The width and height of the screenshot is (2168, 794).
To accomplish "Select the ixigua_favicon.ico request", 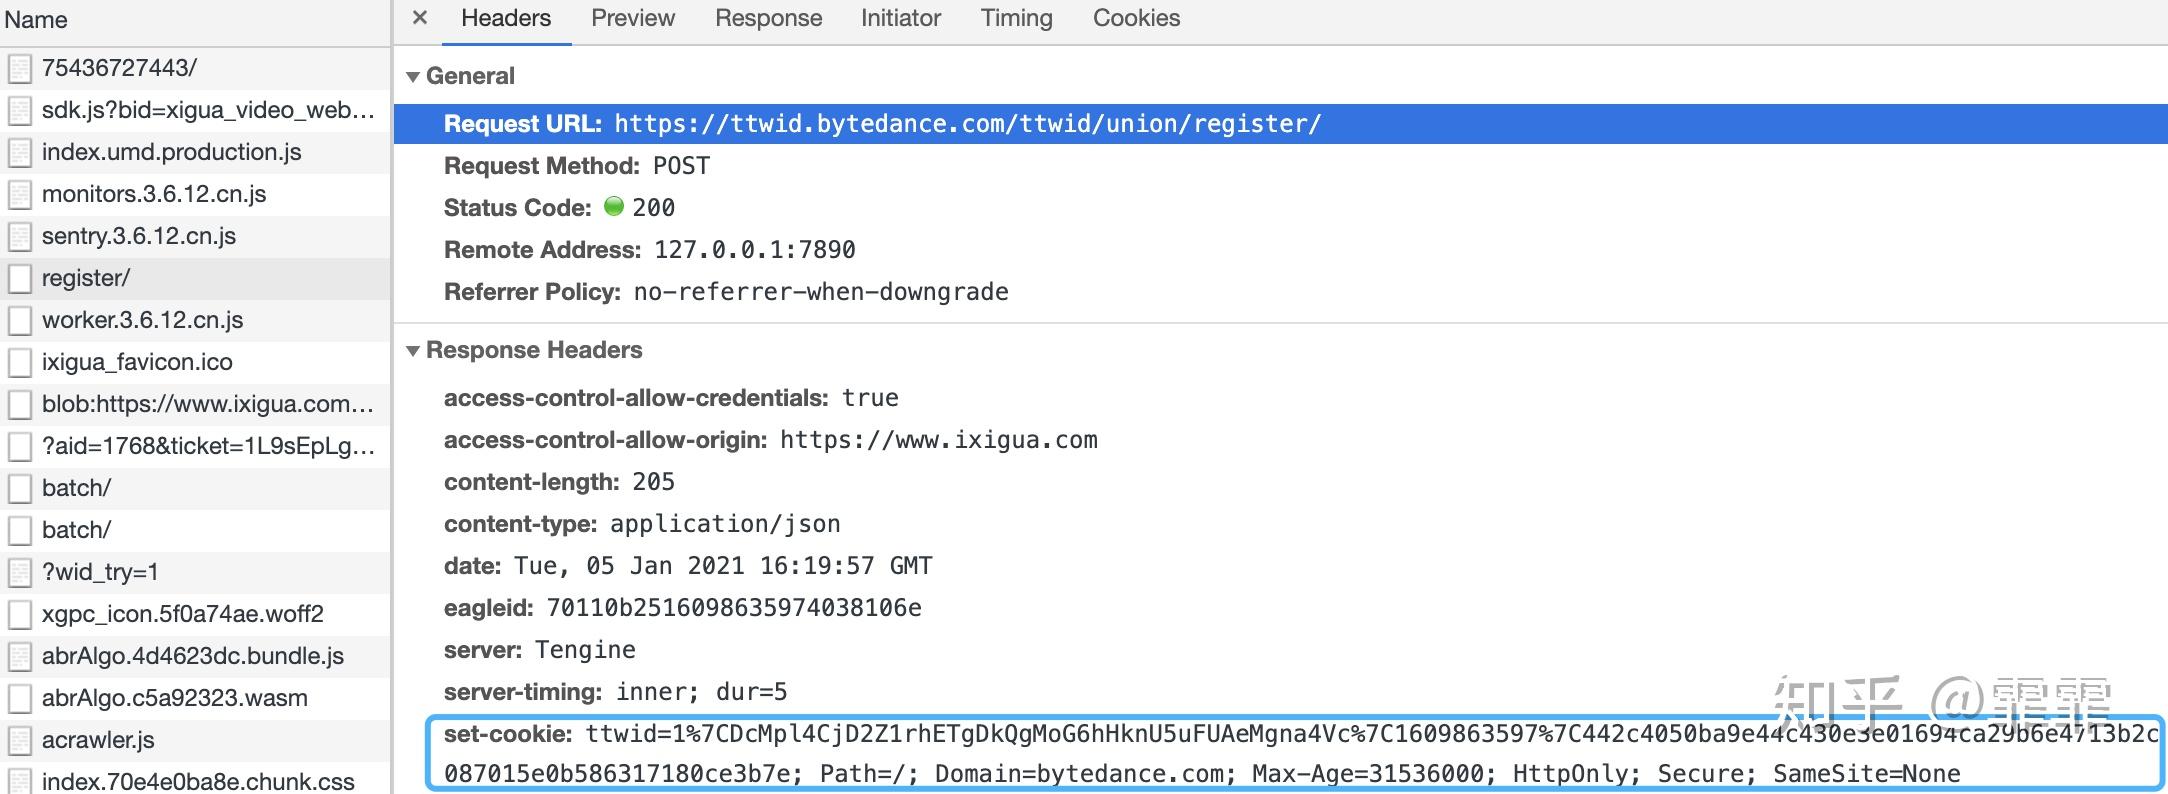I will coord(195,362).
